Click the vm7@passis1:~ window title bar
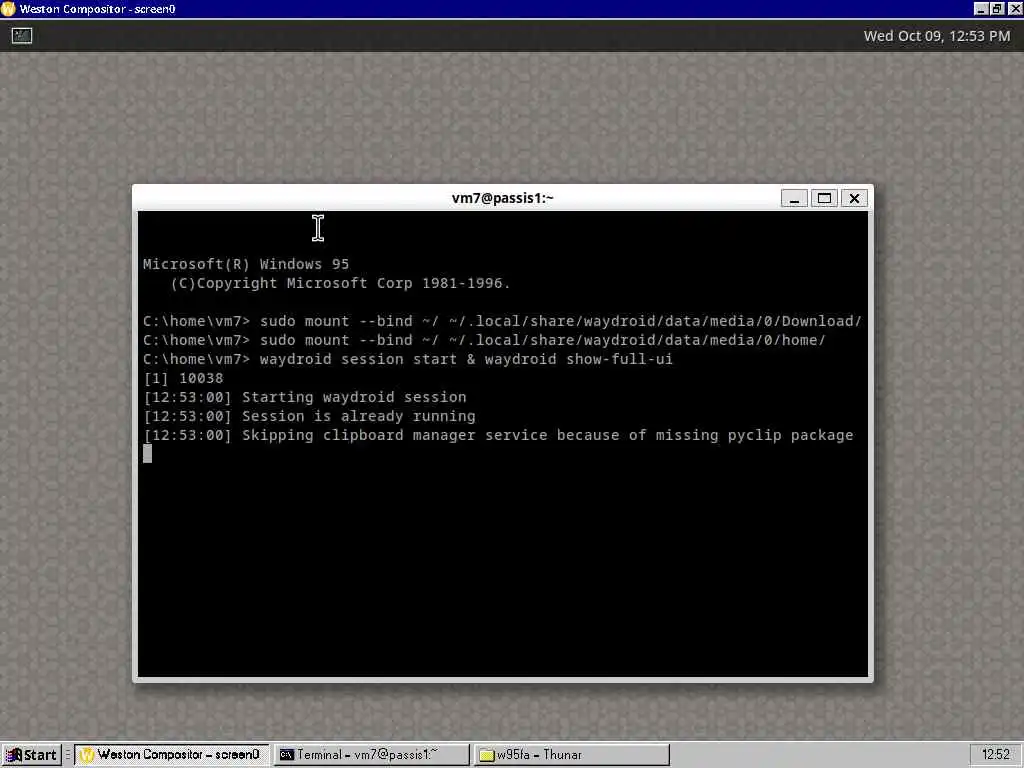The width and height of the screenshot is (1024, 768). [502, 198]
